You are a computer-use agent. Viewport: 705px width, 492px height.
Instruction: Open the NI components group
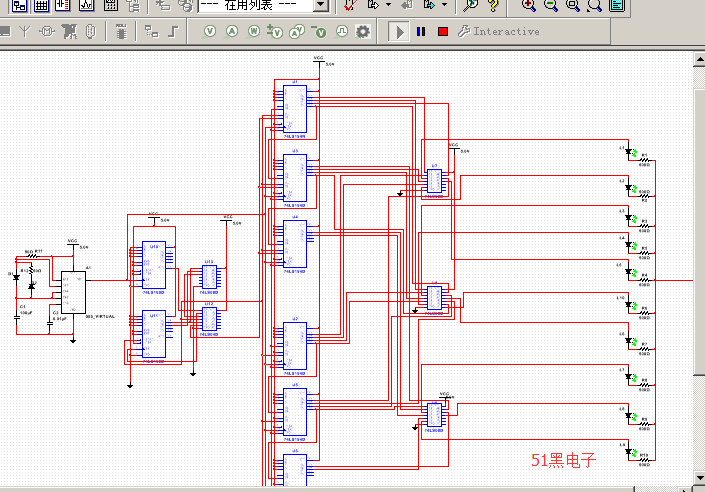pyautogui.click(x=70, y=31)
